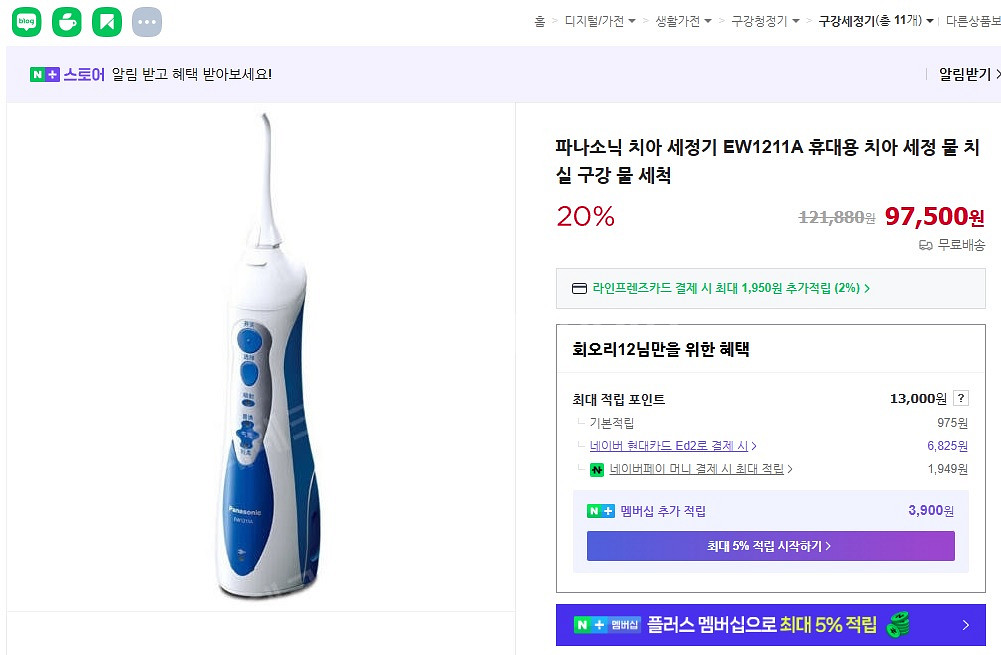The image size is (1001, 655).
Task: Open more sharing options ellipsis icon
Action: click(147, 22)
